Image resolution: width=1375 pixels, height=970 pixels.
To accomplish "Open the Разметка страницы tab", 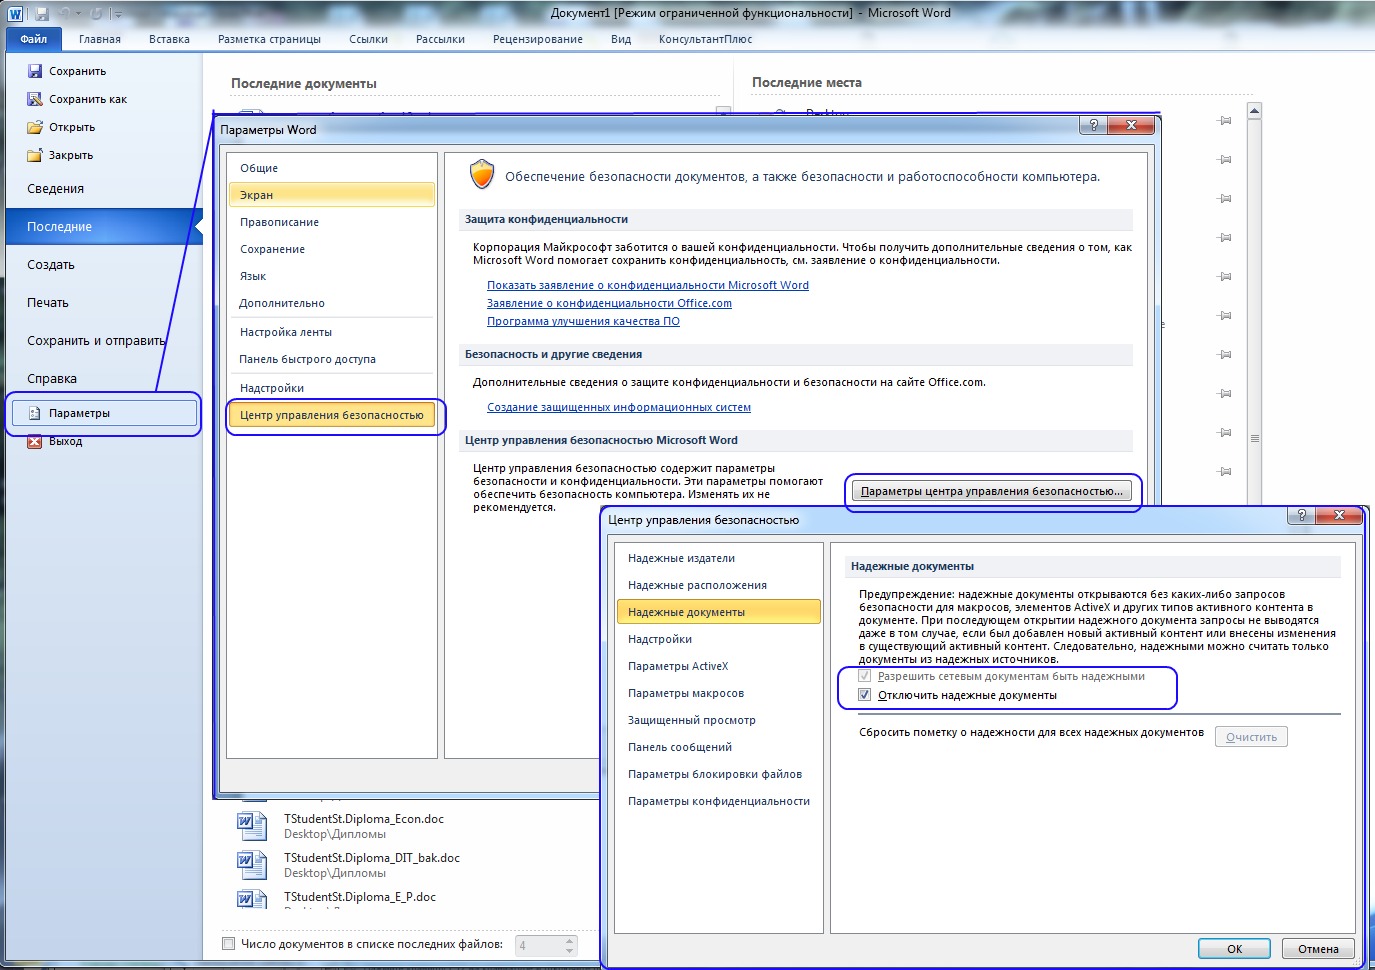I will tap(269, 39).
